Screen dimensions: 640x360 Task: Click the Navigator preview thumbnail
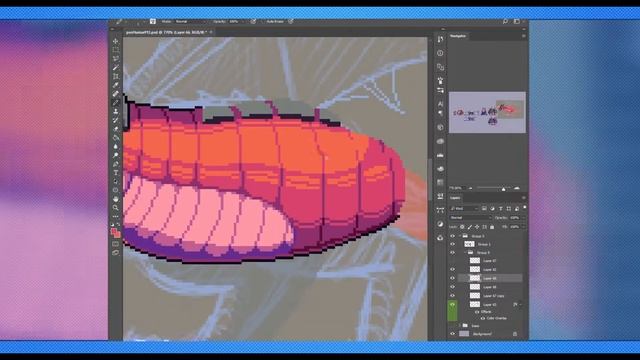487,112
